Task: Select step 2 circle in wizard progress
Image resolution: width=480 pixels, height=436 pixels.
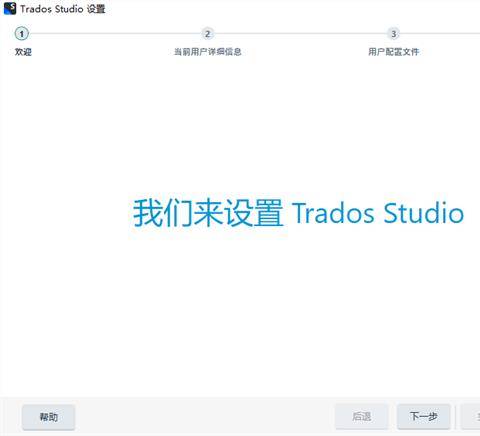Action: 207,34
